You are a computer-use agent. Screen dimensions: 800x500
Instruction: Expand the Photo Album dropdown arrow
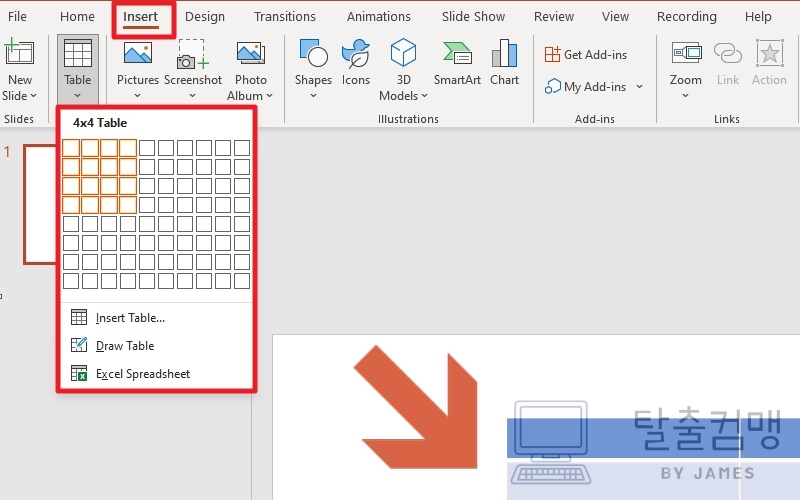[x=269, y=95]
